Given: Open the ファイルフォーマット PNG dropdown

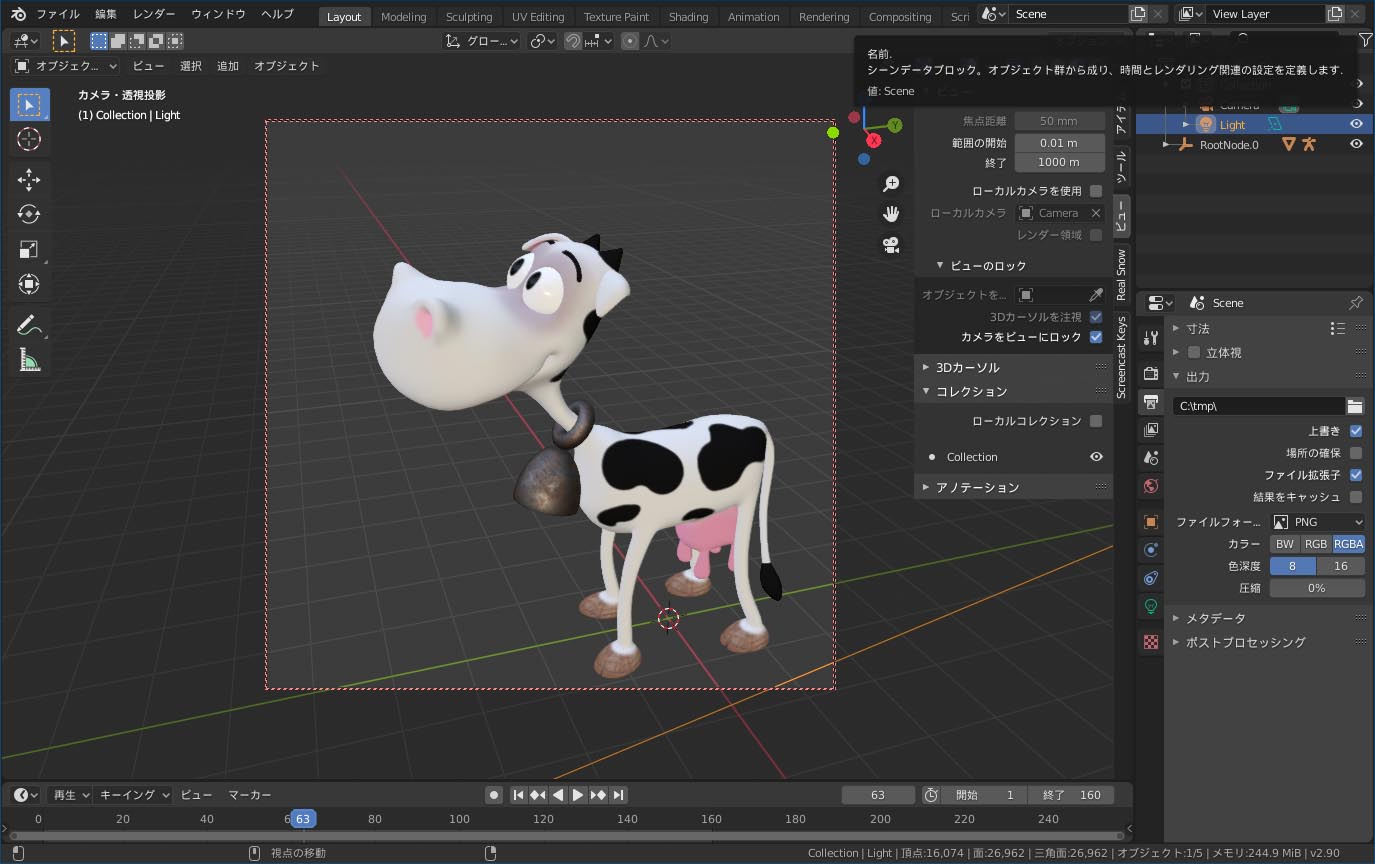Looking at the screenshot, I should tap(1317, 521).
